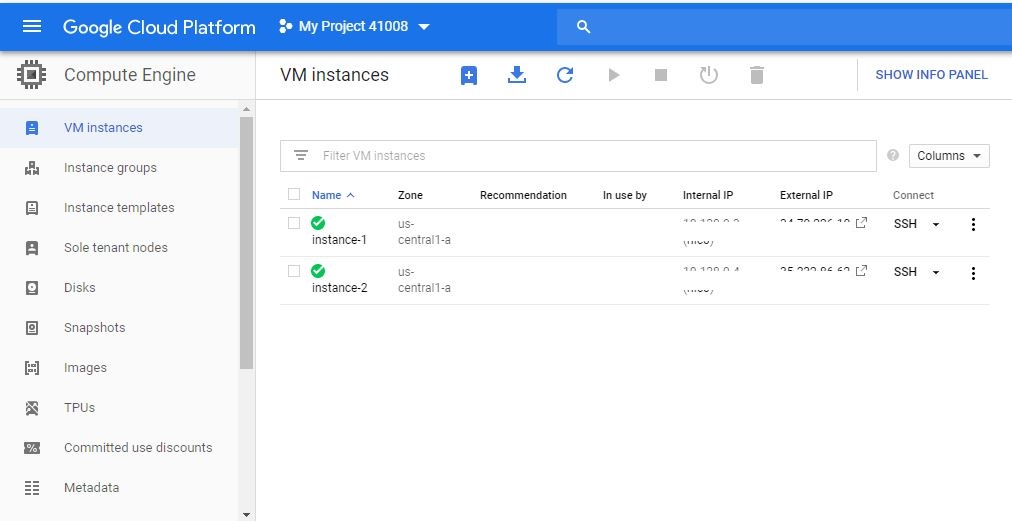Open the instance-2 name link
Image resolution: width=1012 pixels, height=521 pixels.
point(339,288)
